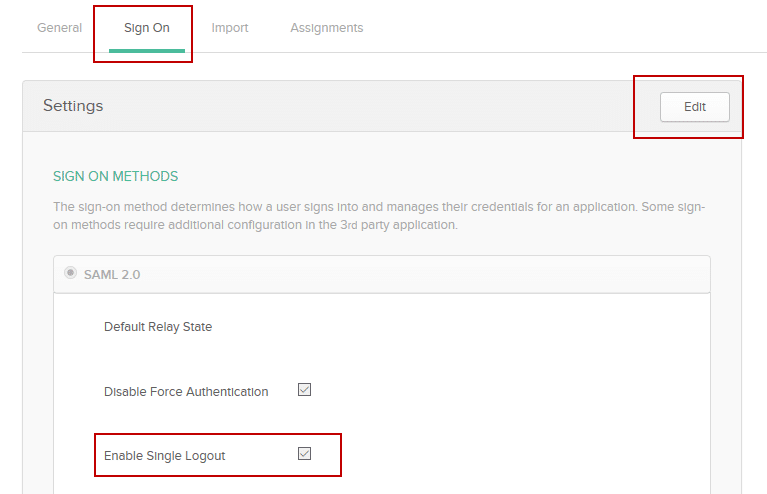Click the SAML 2.0 header bar's blank area
Viewport: 767px width, 494px height.
pos(420,274)
